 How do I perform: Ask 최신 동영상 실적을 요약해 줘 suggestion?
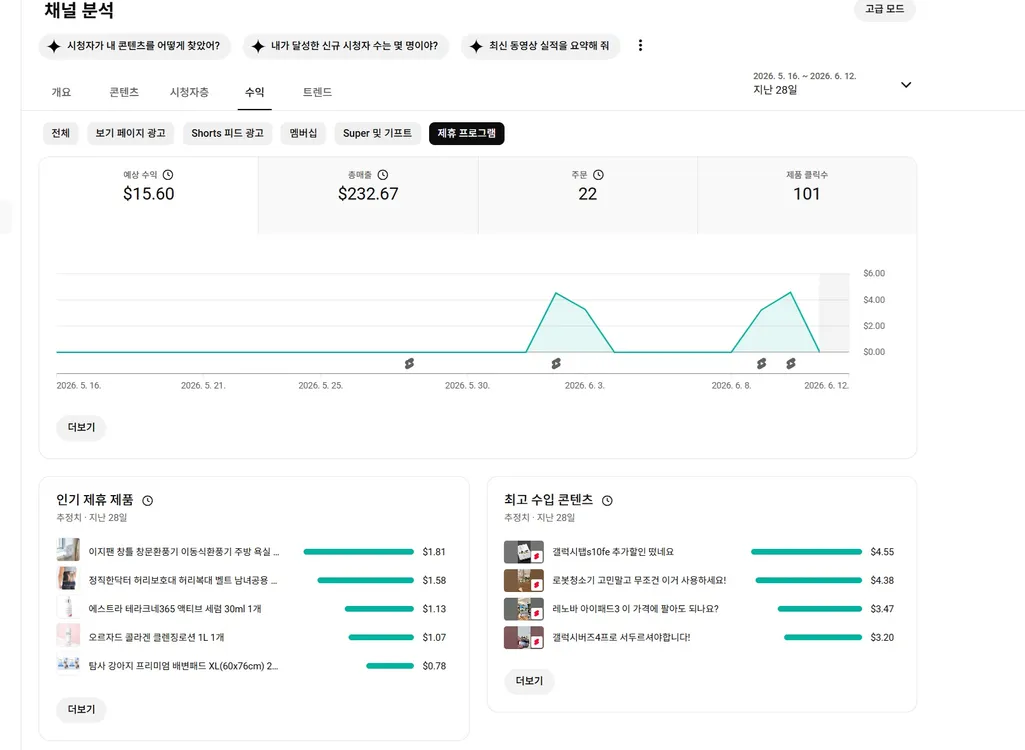point(540,46)
